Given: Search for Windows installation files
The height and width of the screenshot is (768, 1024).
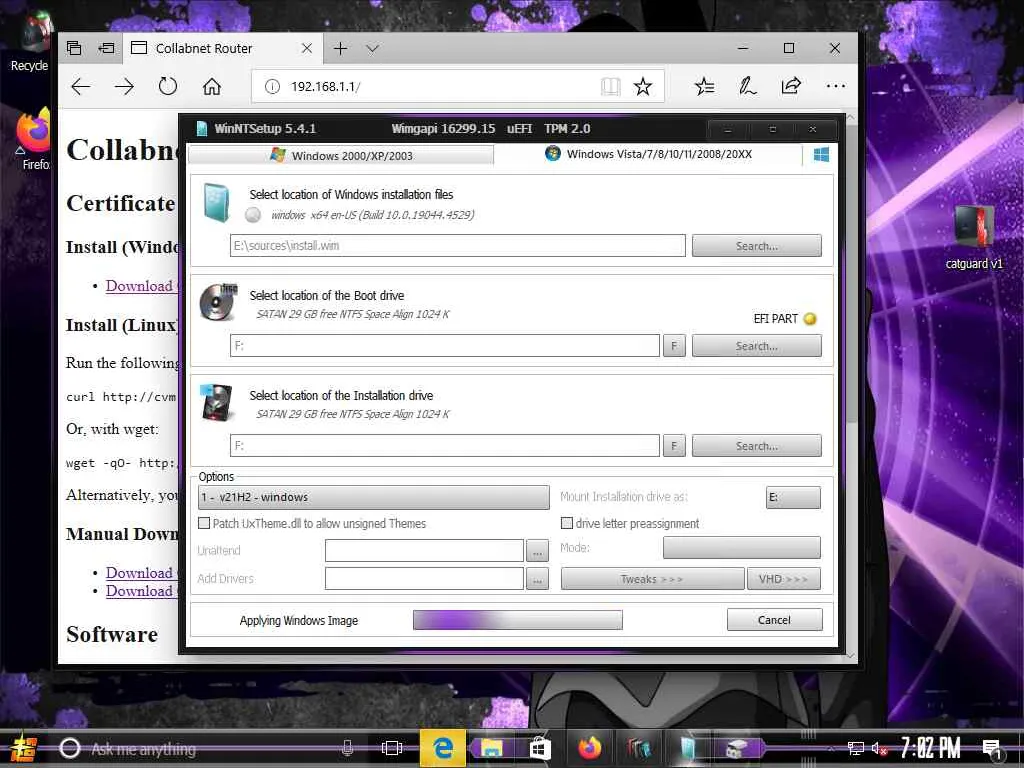Looking at the screenshot, I should [756, 246].
